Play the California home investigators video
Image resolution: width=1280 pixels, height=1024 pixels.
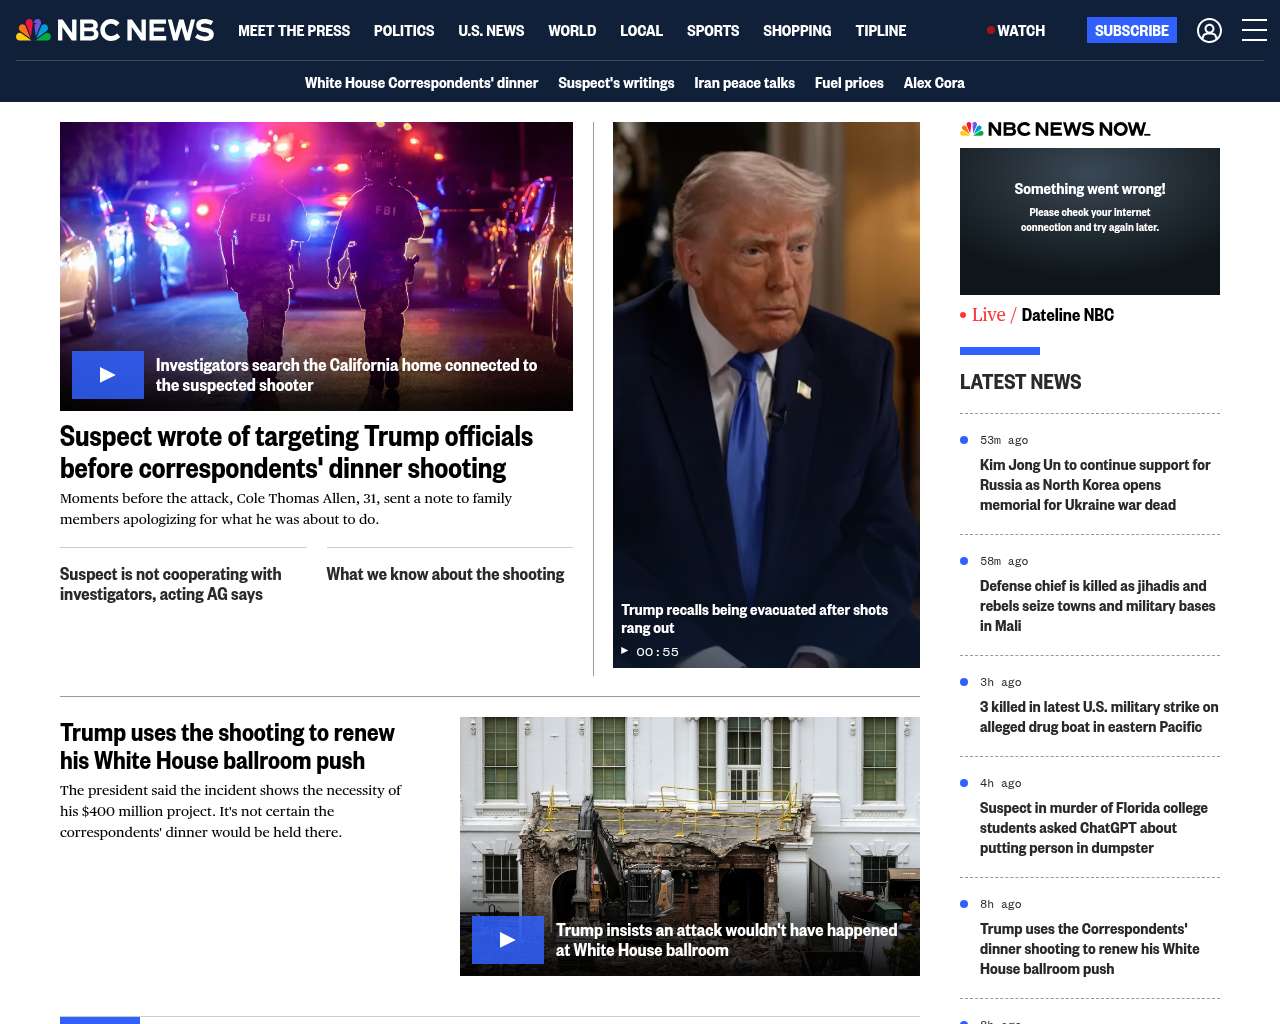[x=108, y=375]
